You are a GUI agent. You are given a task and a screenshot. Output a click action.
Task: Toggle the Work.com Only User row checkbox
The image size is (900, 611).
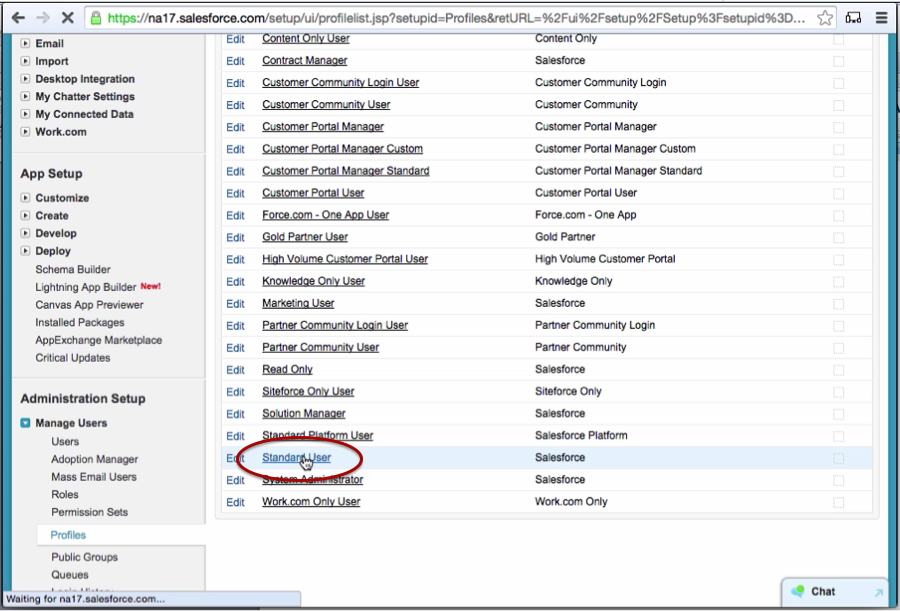coord(839,502)
